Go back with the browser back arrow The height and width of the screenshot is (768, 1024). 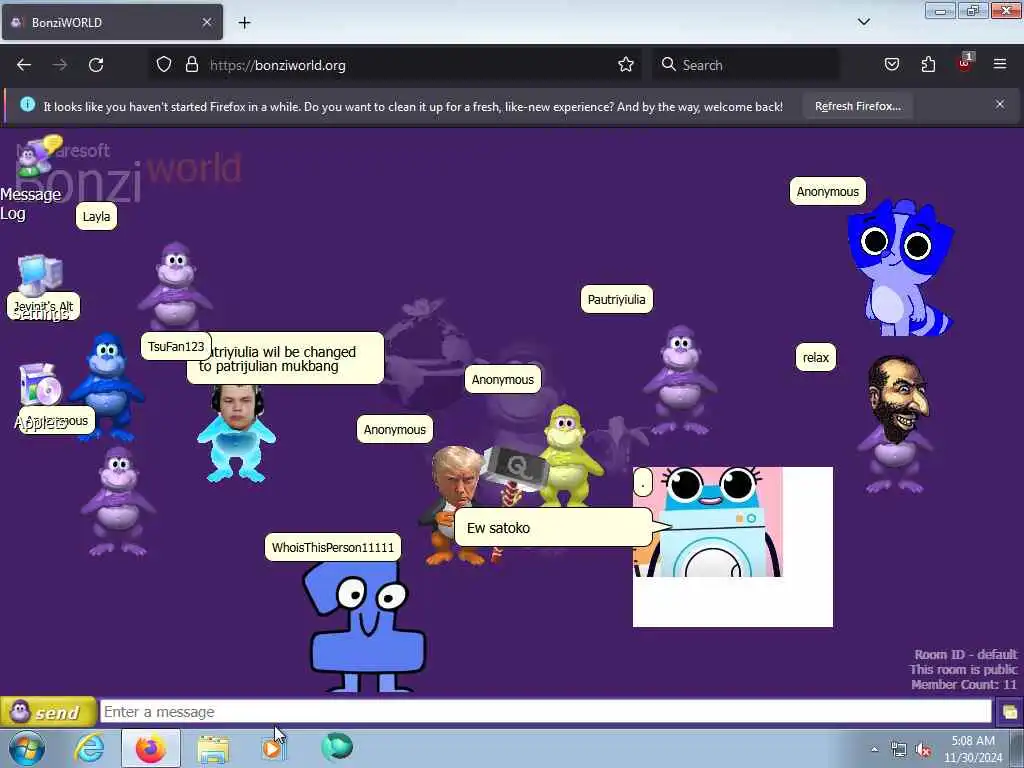click(x=24, y=65)
